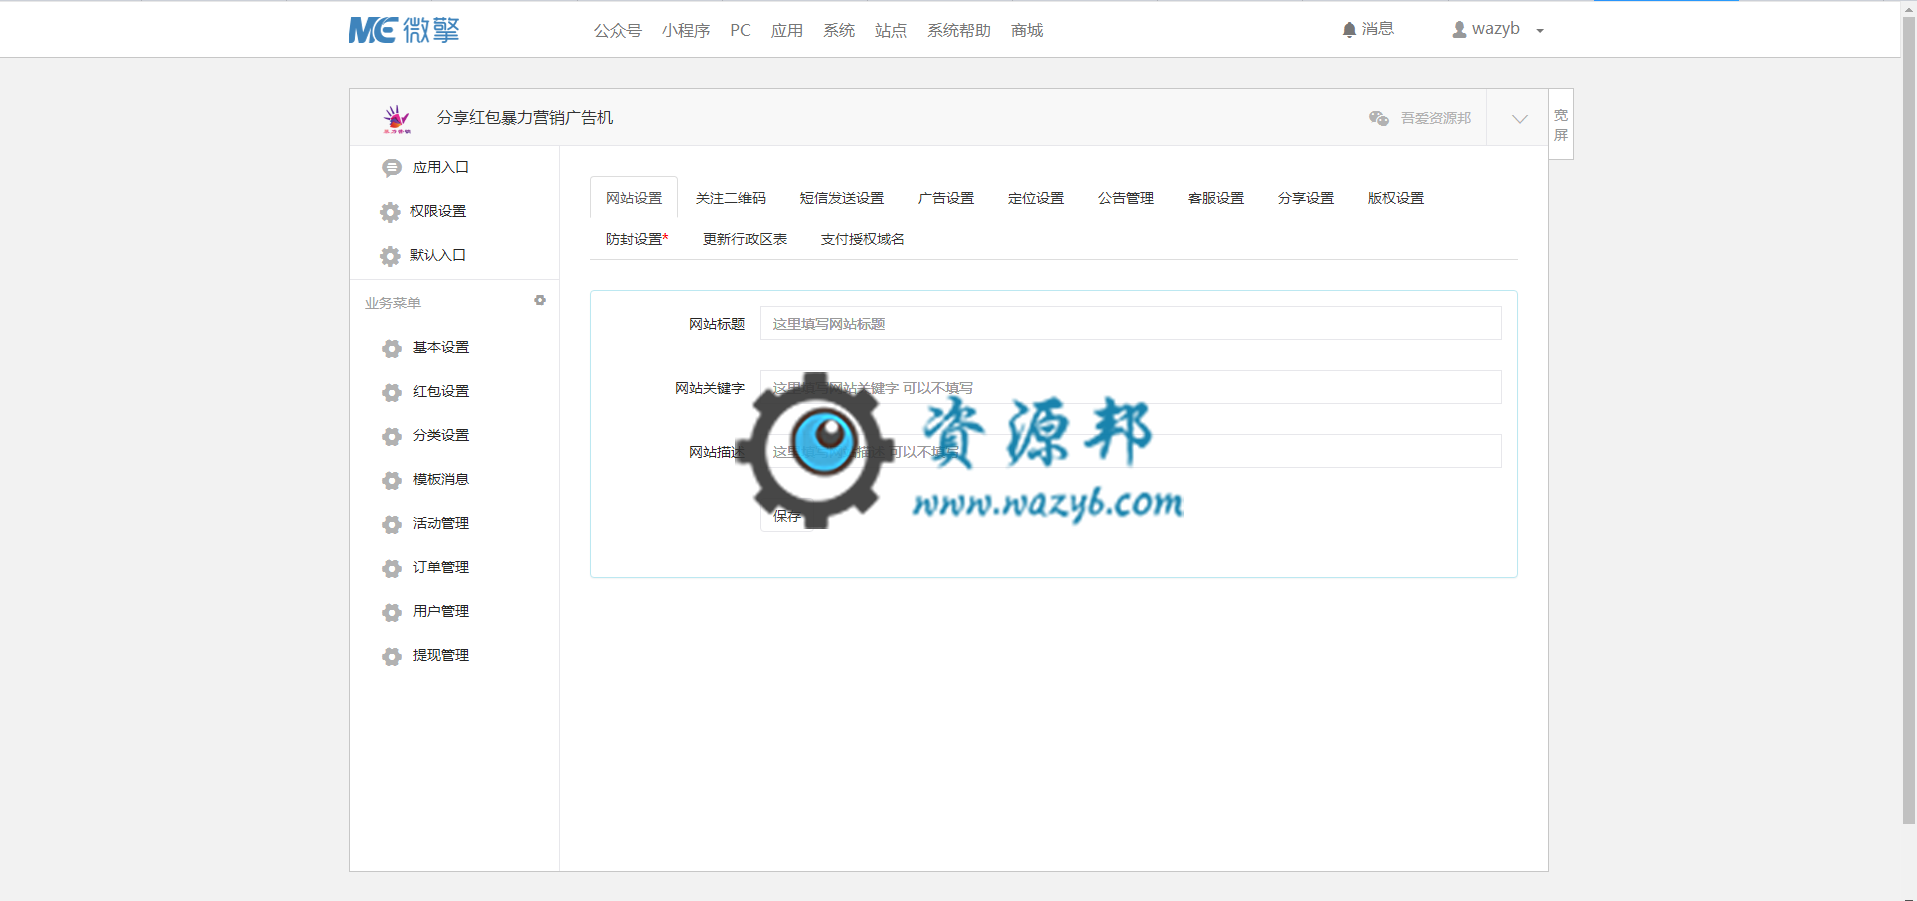The width and height of the screenshot is (1917, 901).
Task: Open the 系统帮助 top menu
Action: [959, 30]
